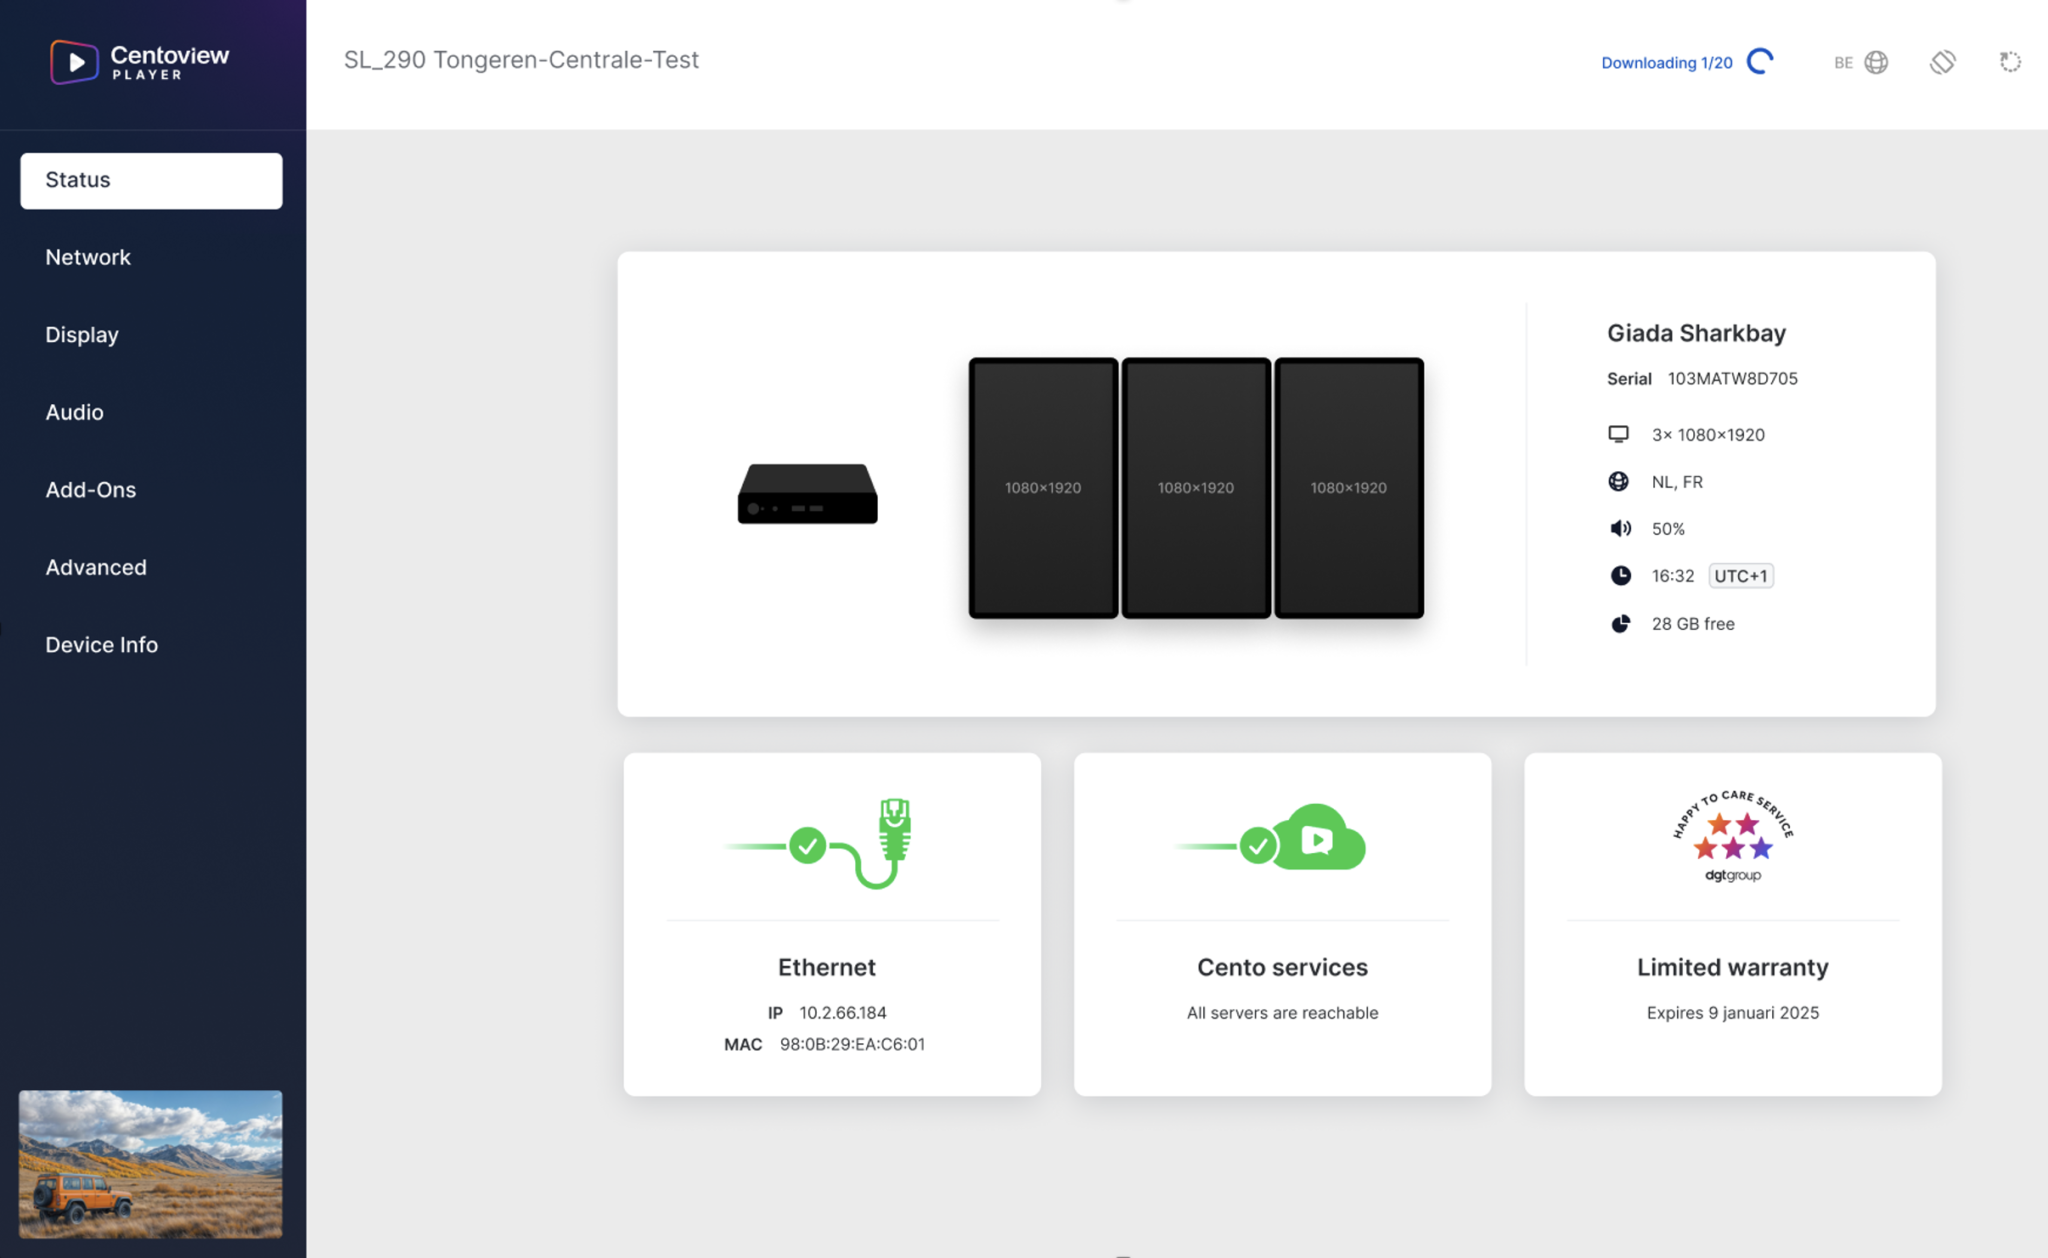This screenshot has height=1258, width=2048.
Task: Open the BE language globe selector
Action: coord(1862,62)
